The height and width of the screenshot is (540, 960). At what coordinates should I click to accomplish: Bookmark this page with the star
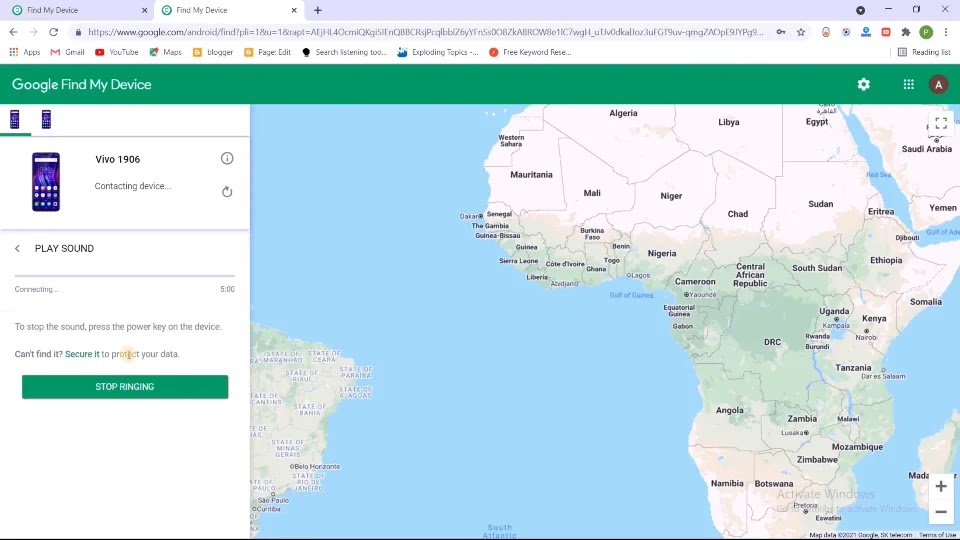click(x=801, y=32)
